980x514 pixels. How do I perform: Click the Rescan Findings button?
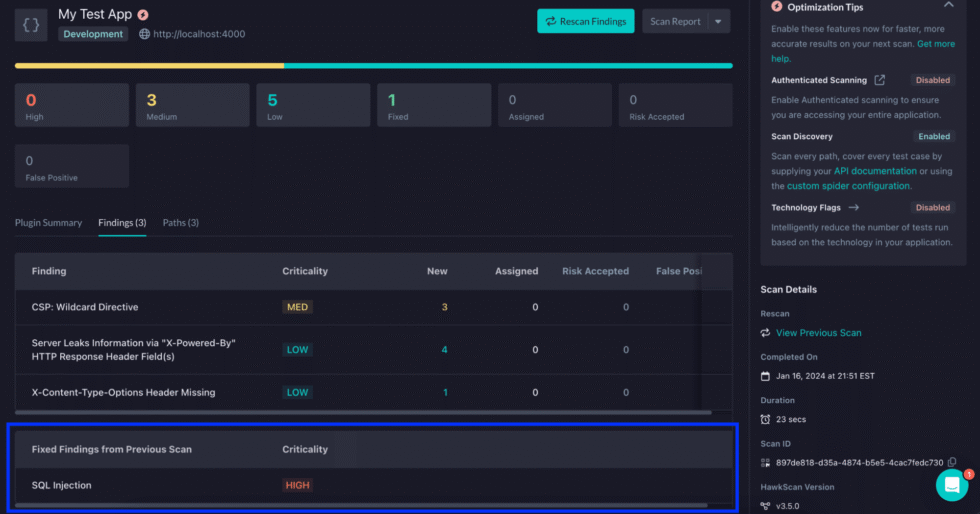[x=586, y=21]
